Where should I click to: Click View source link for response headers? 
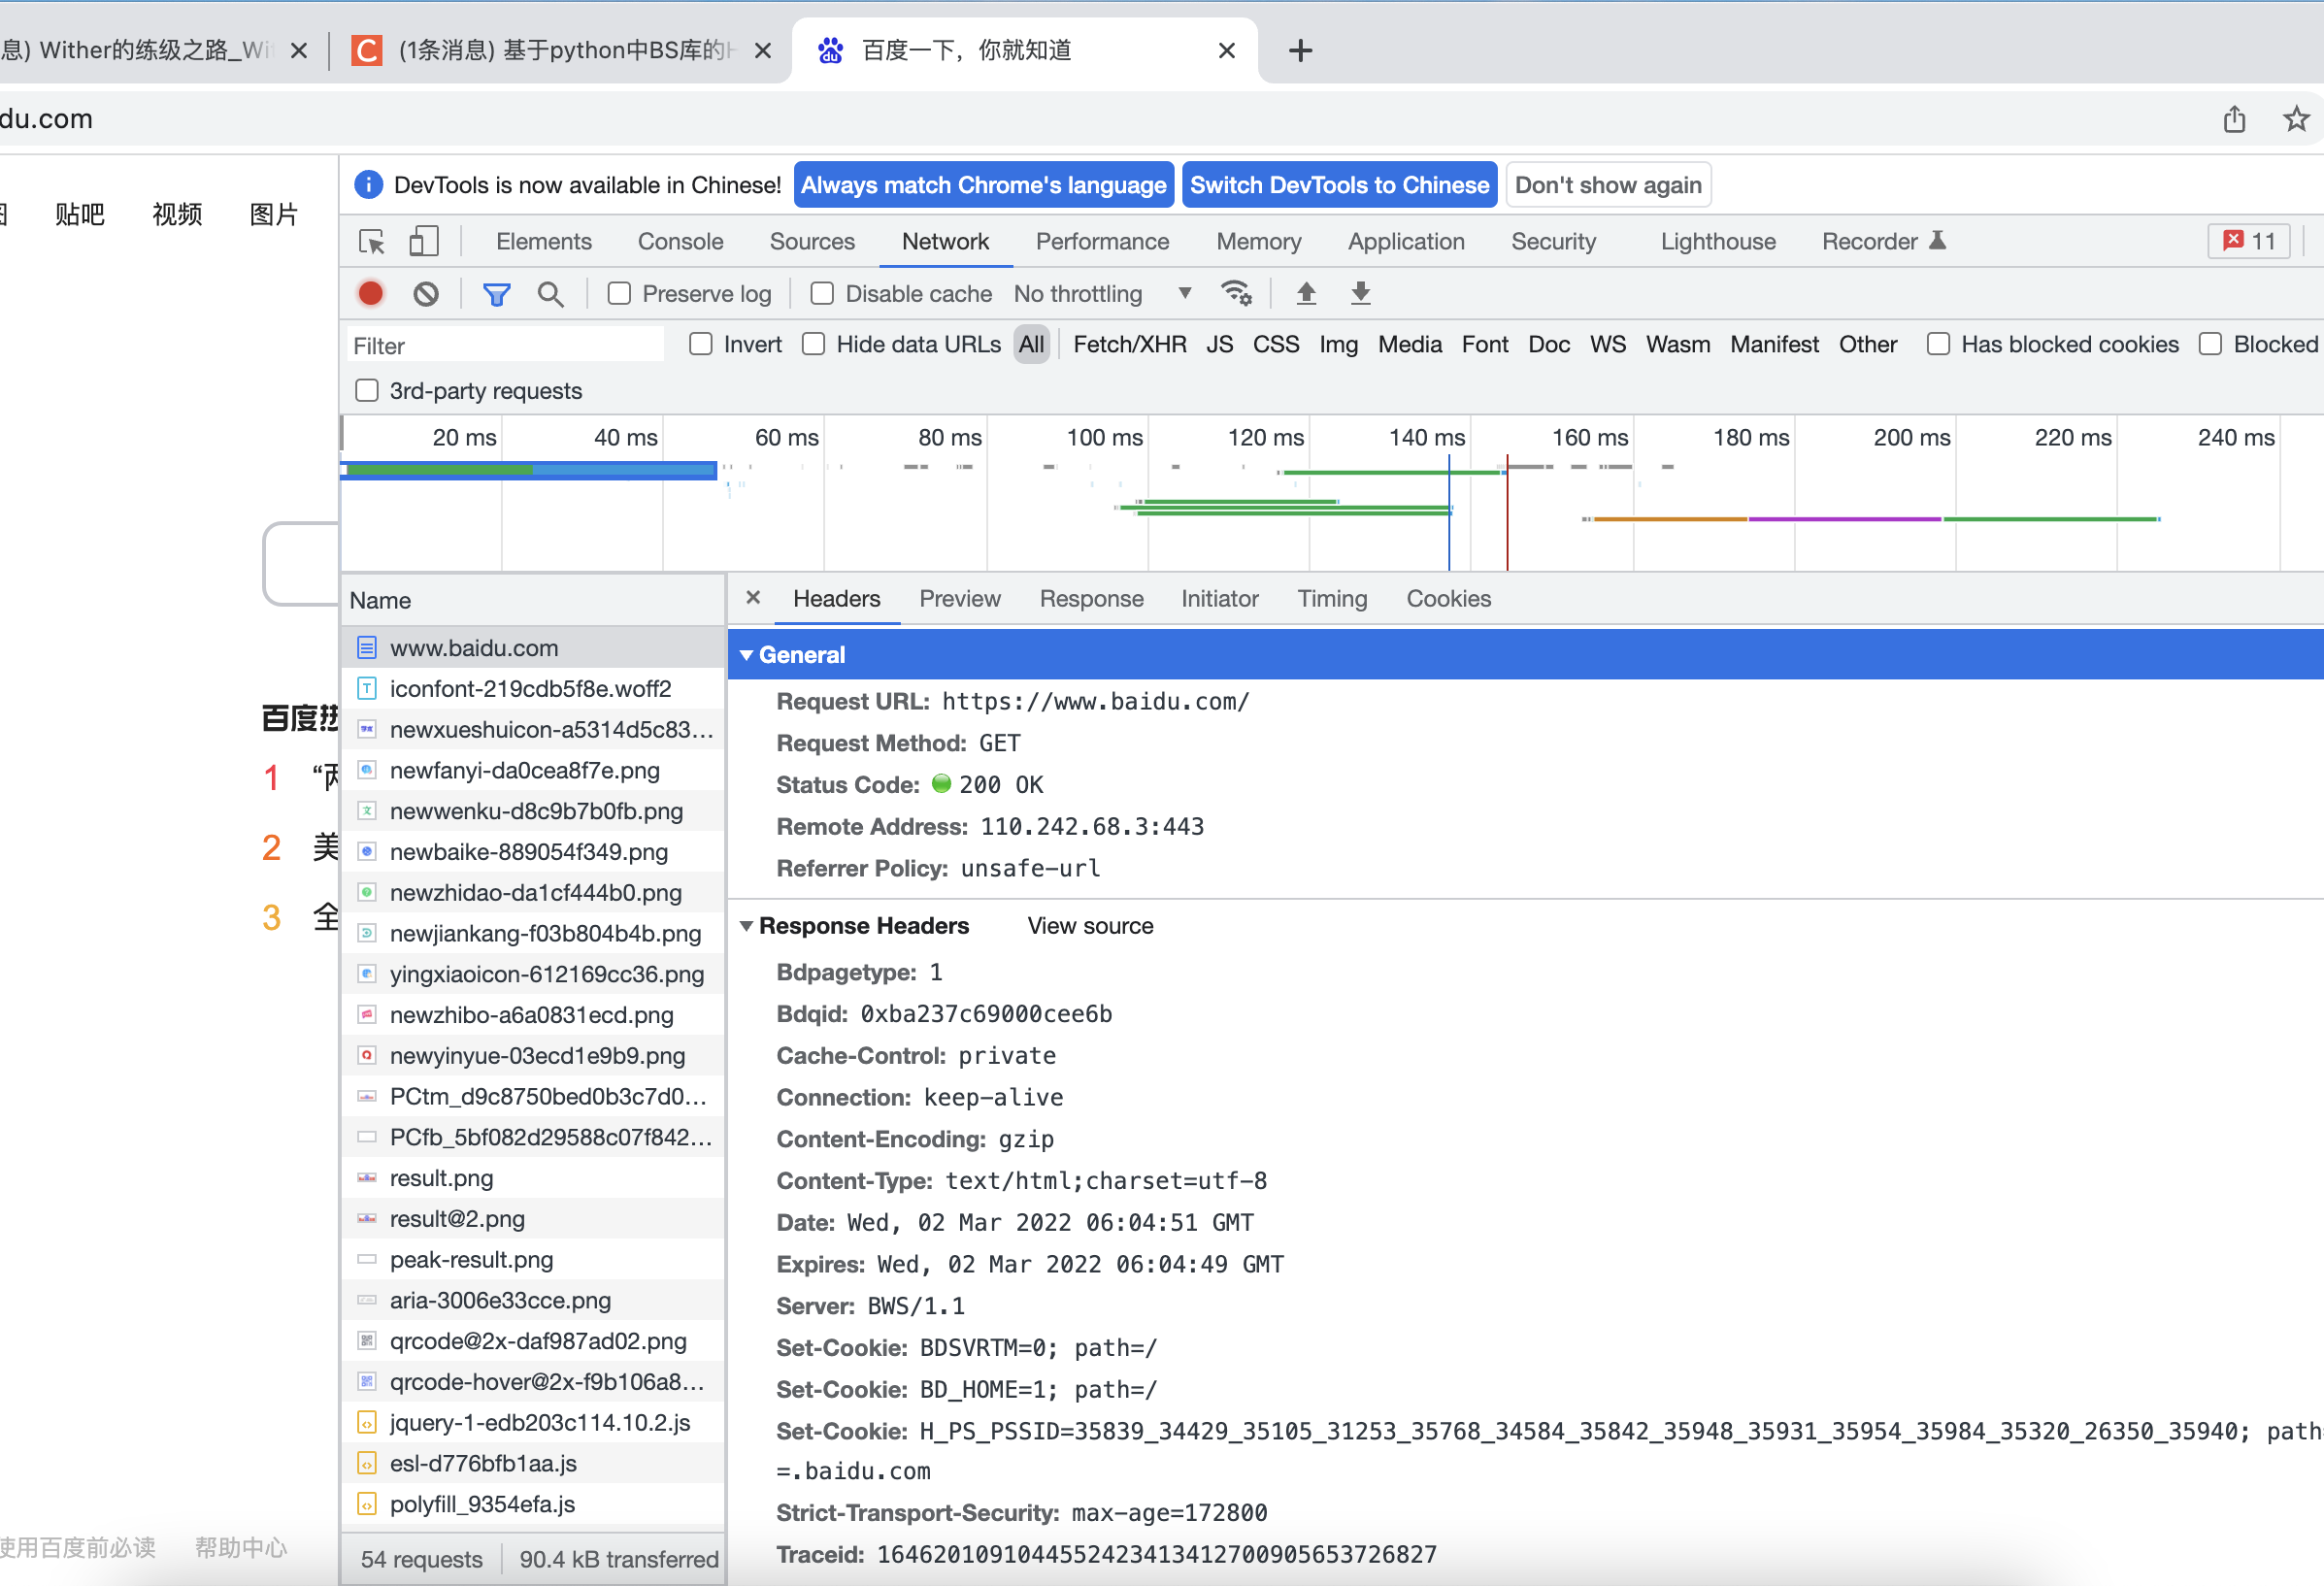pos(1090,925)
